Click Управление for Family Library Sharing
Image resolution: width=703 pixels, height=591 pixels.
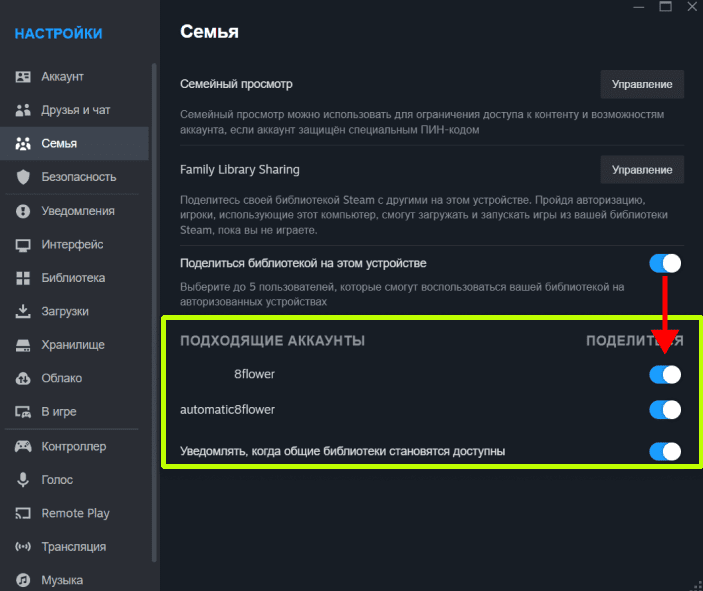(642, 170)
